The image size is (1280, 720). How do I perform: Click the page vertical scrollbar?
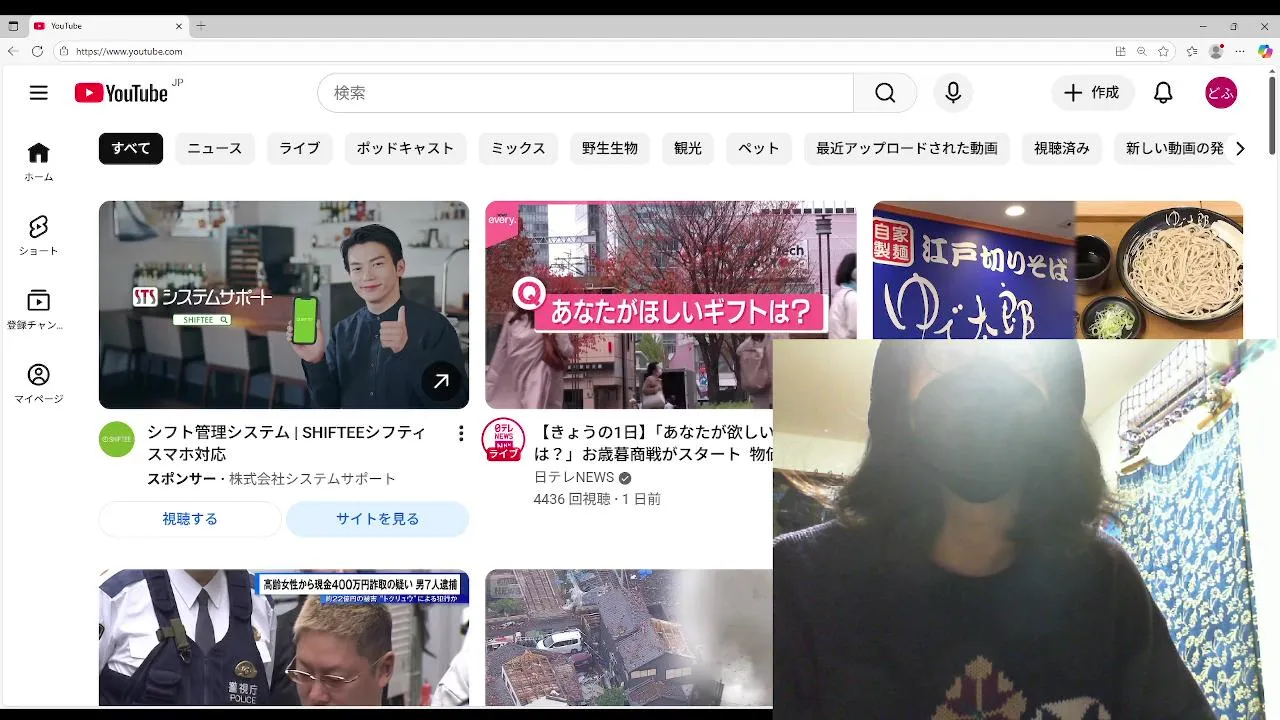1272,115
